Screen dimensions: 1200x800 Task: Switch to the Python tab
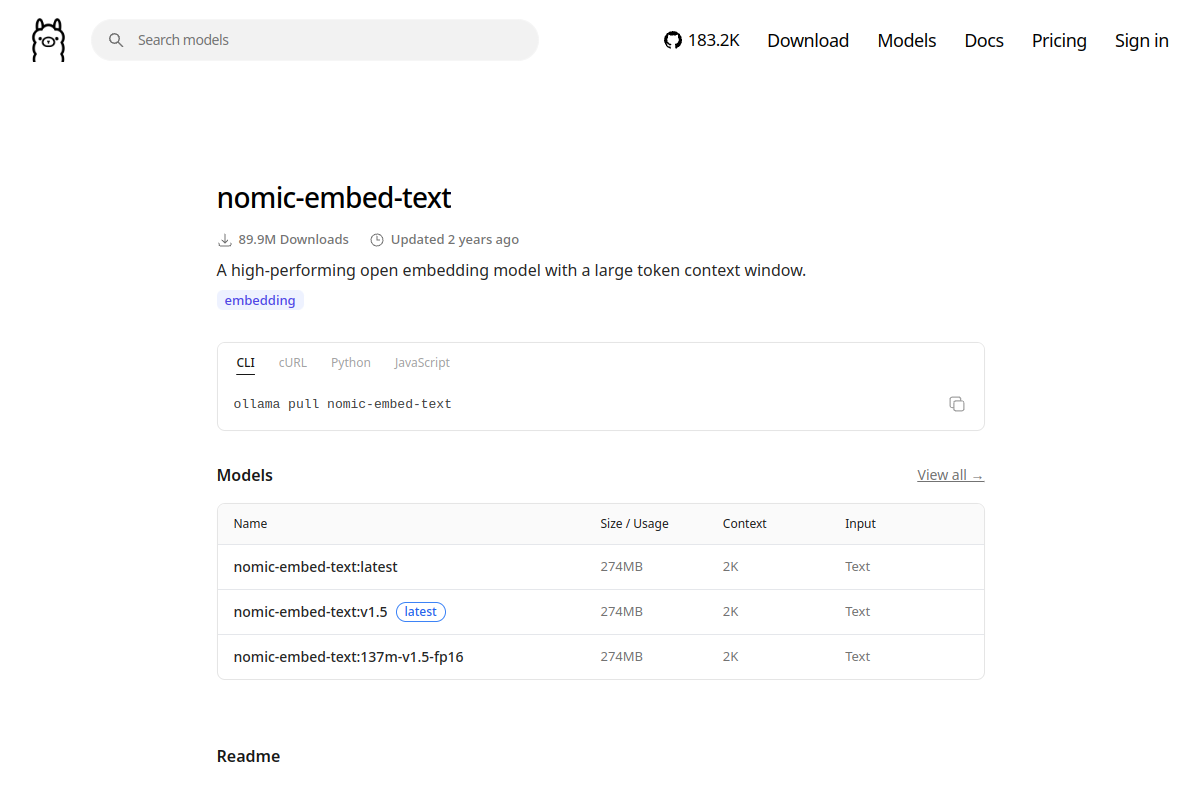tap(351, 363)
